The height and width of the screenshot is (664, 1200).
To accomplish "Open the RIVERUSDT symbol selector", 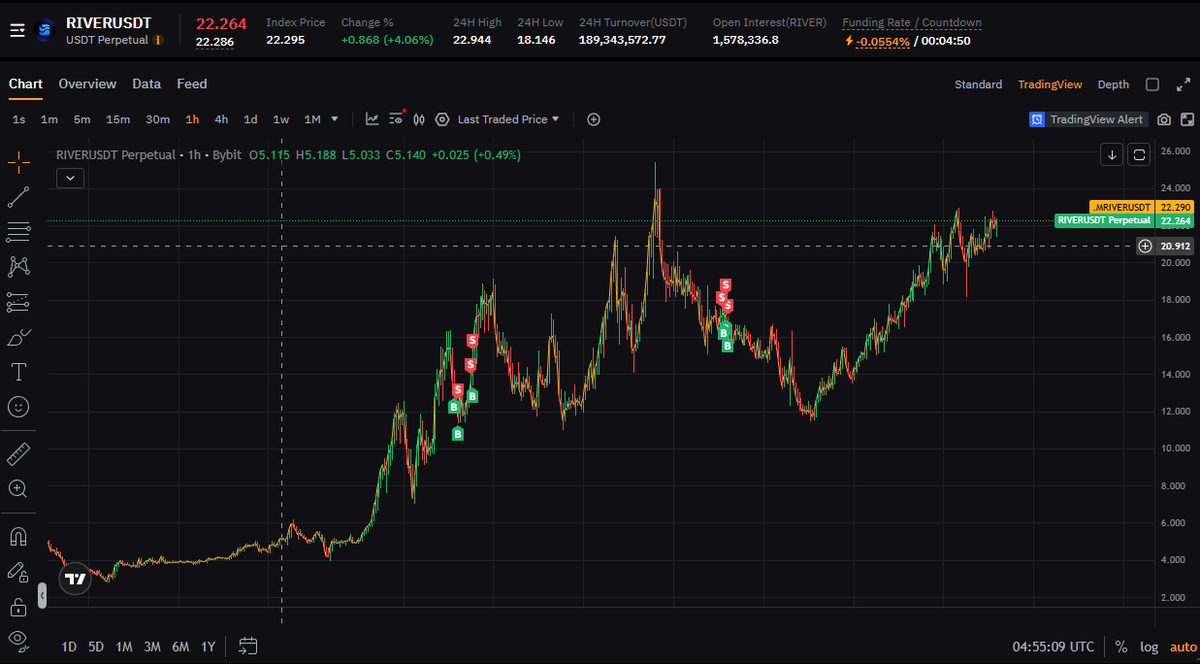I will [x=108, y=22].
